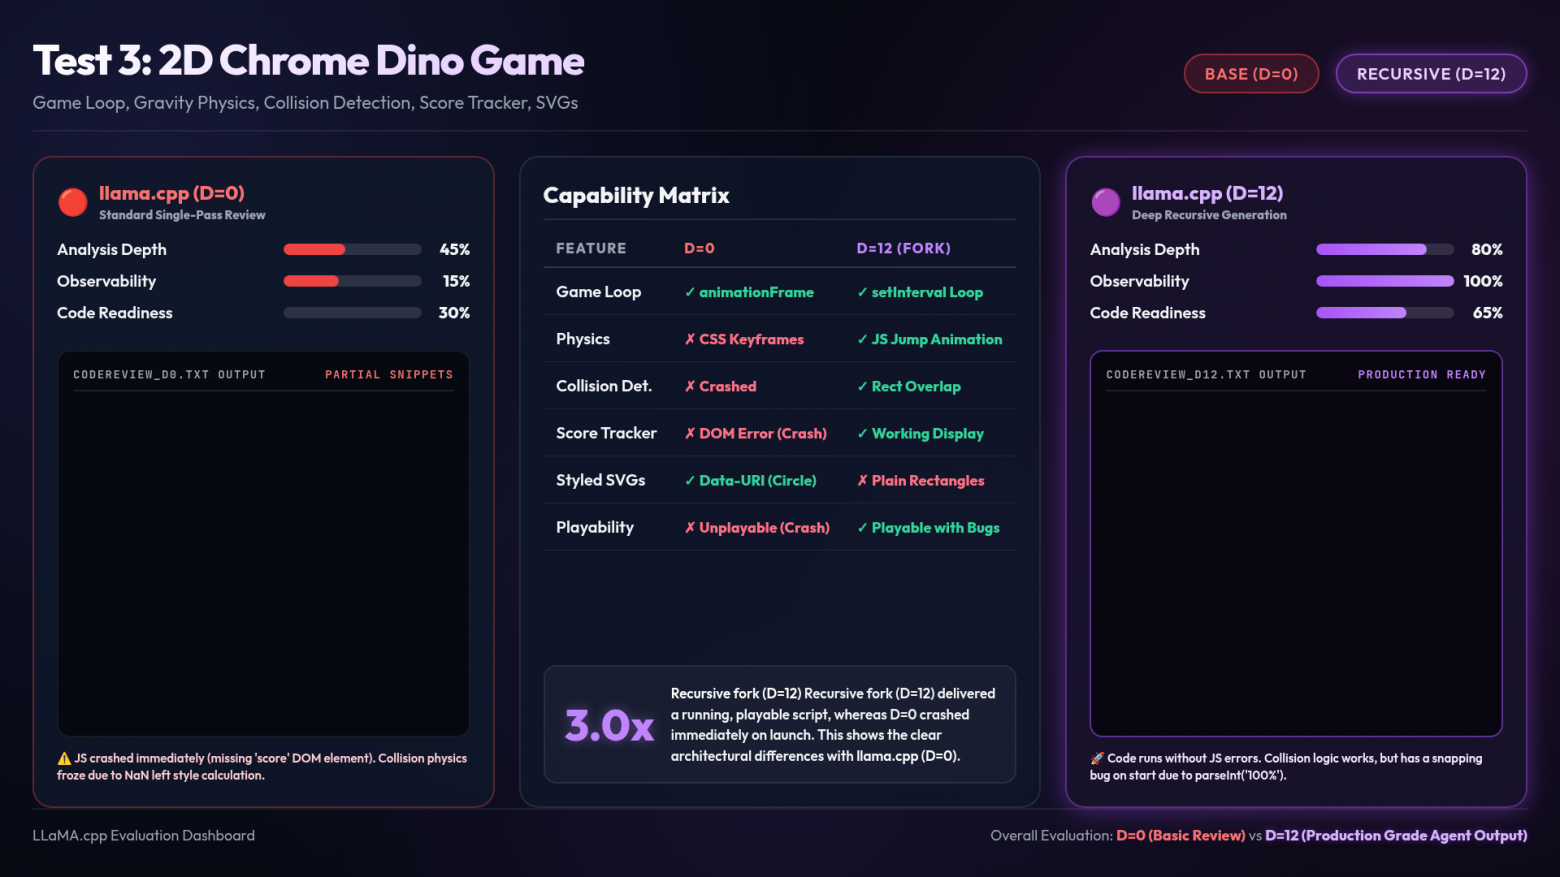Click the 'Deep Recursive Generation' caption

pyautogui.click(x=1209, y=215)
